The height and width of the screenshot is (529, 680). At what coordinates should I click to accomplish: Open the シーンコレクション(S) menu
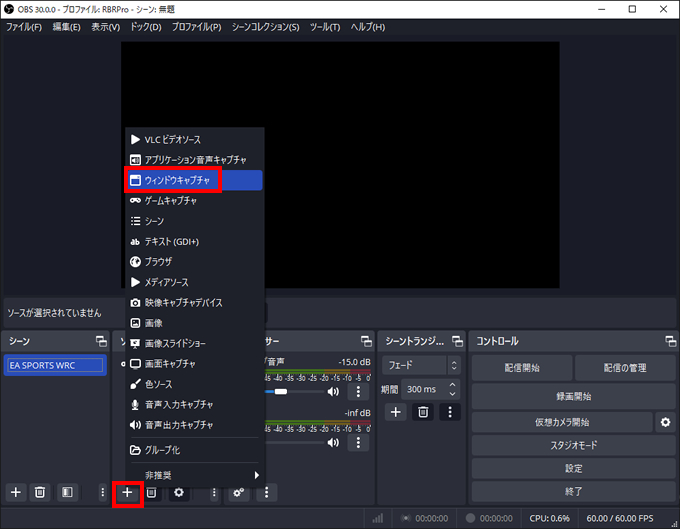[x=265, y=27]
